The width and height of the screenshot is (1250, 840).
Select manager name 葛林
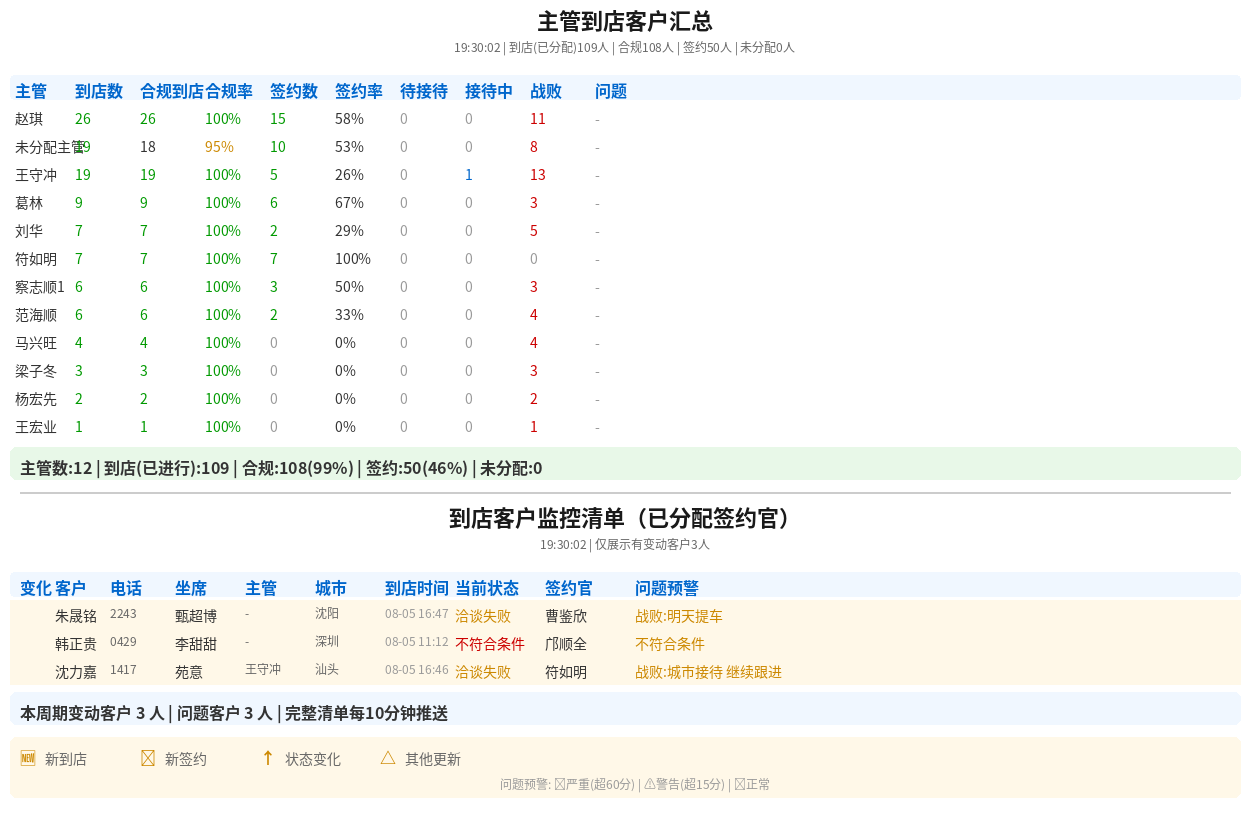29,203
